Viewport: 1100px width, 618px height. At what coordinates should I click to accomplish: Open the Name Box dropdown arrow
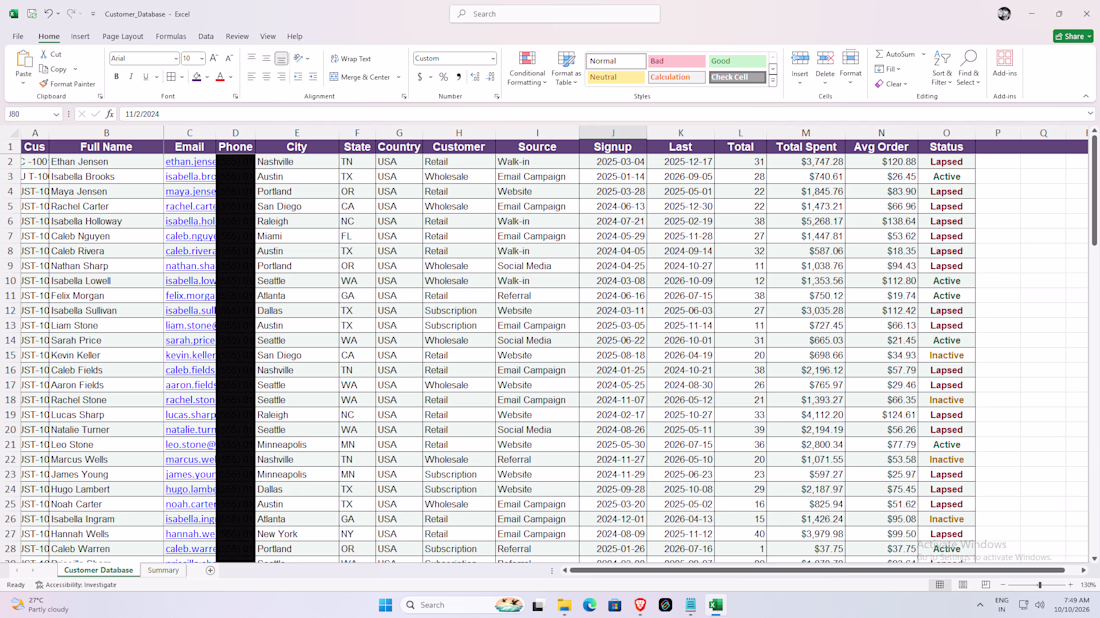point(56,114)
